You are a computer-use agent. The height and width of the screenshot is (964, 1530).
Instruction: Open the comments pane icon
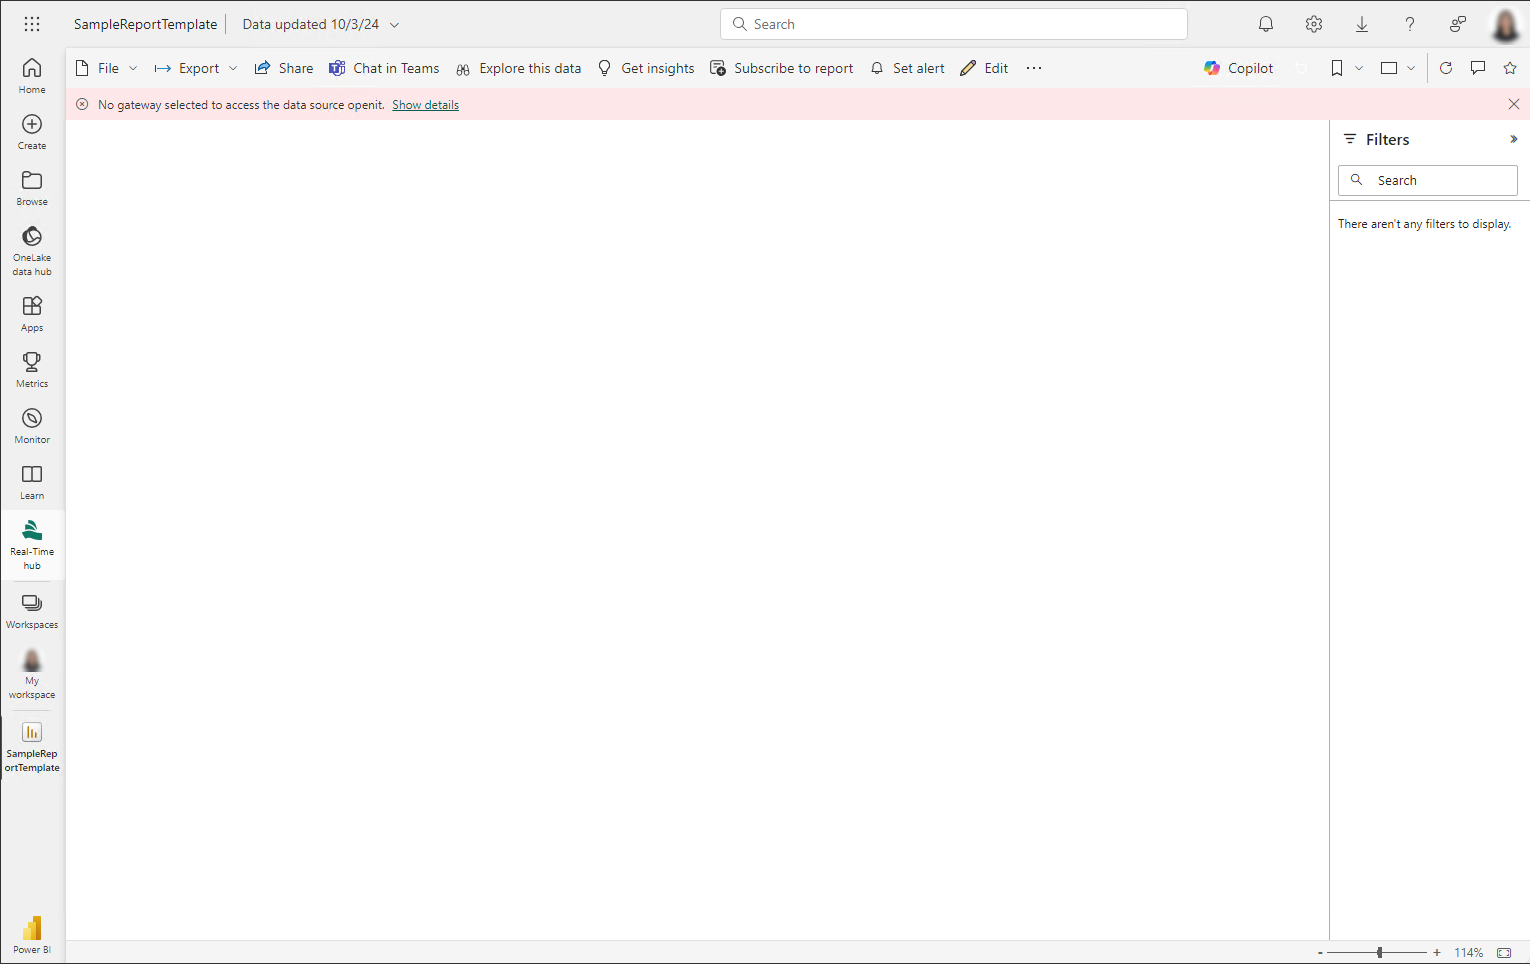1478,68
